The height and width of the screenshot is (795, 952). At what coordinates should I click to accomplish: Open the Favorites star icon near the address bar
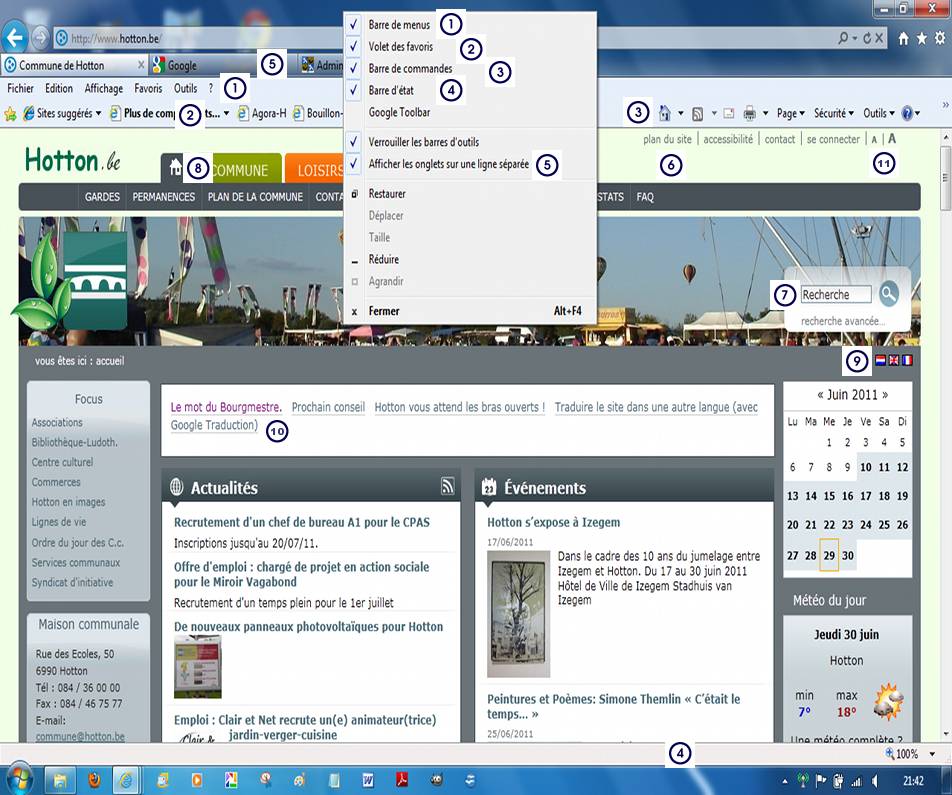pyautogui.click(x=921, y=39)
